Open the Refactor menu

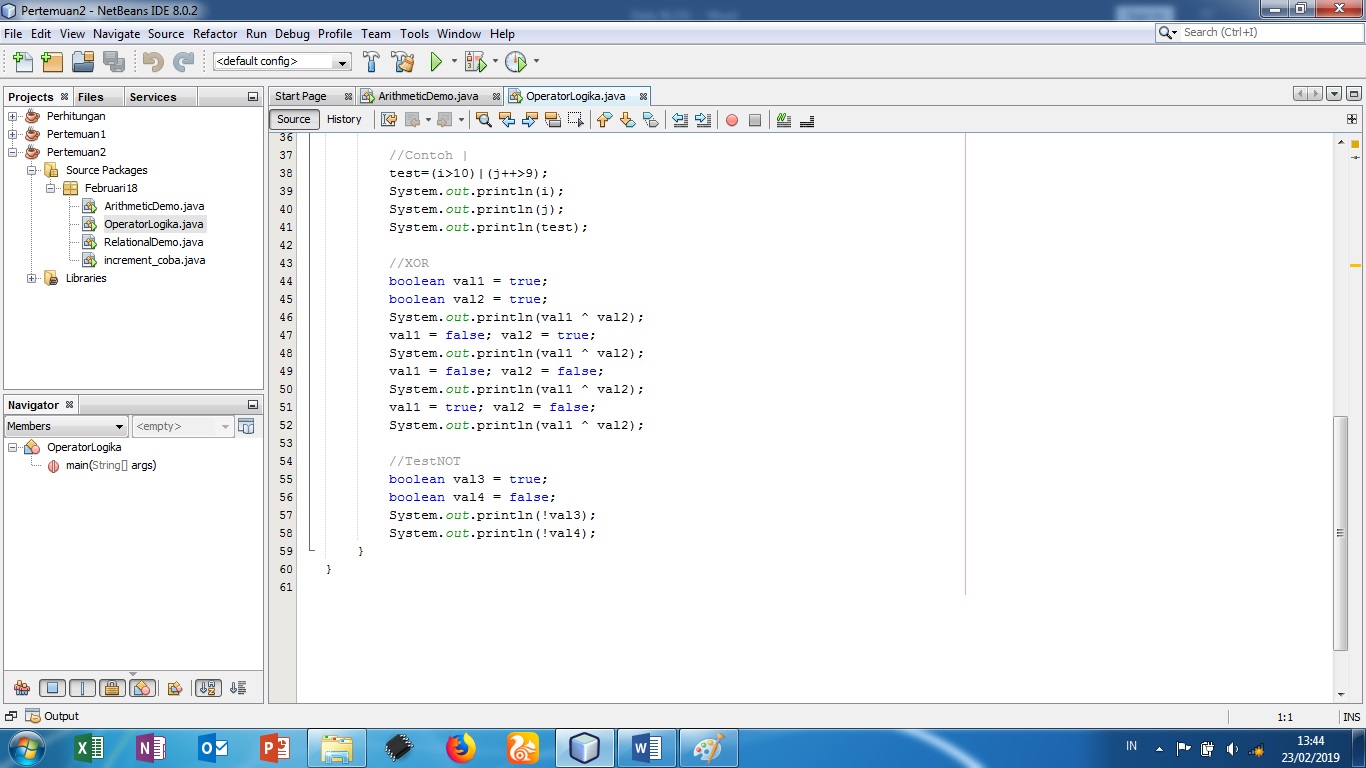pyautogui.click(x=215, y=33)
